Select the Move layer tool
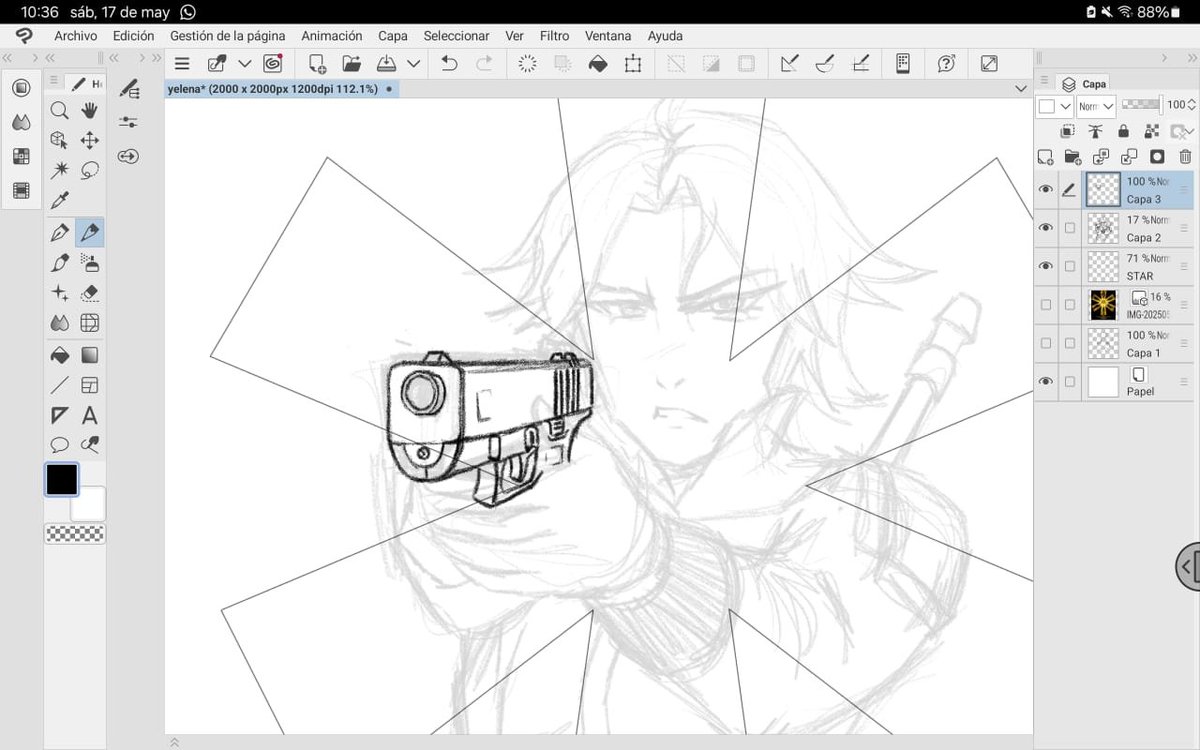Screen dimensions: 1200x750 (90, 140)
